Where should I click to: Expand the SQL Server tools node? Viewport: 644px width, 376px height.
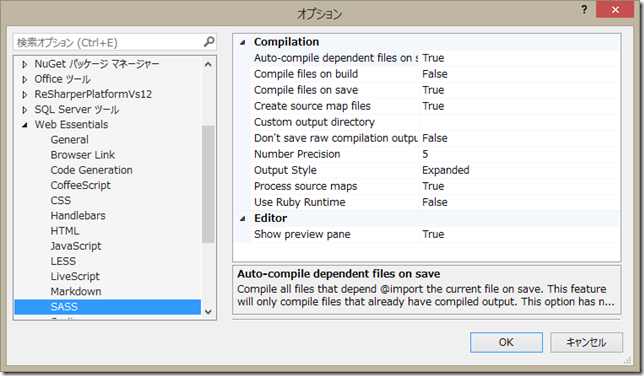pos(25,110)
